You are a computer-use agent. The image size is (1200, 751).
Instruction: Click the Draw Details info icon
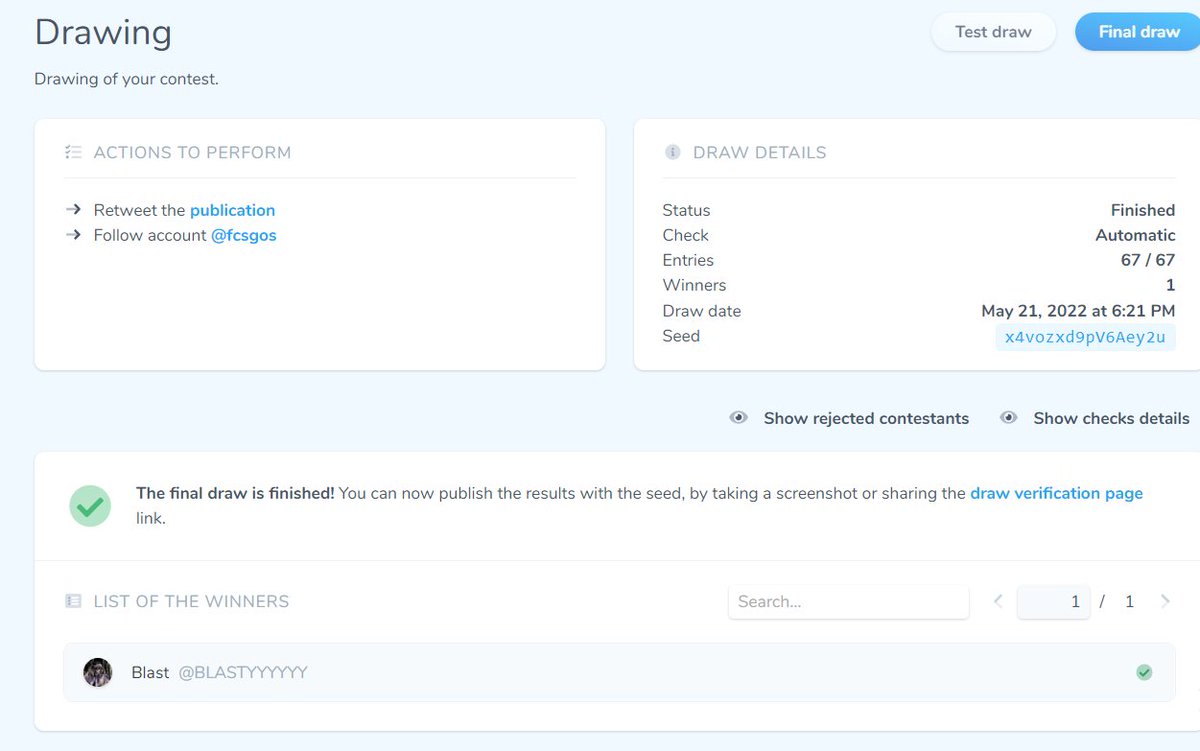[x=672, y=153]
